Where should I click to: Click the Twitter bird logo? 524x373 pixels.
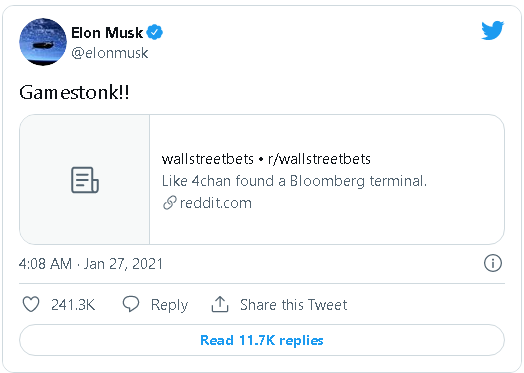coord(492,30)
